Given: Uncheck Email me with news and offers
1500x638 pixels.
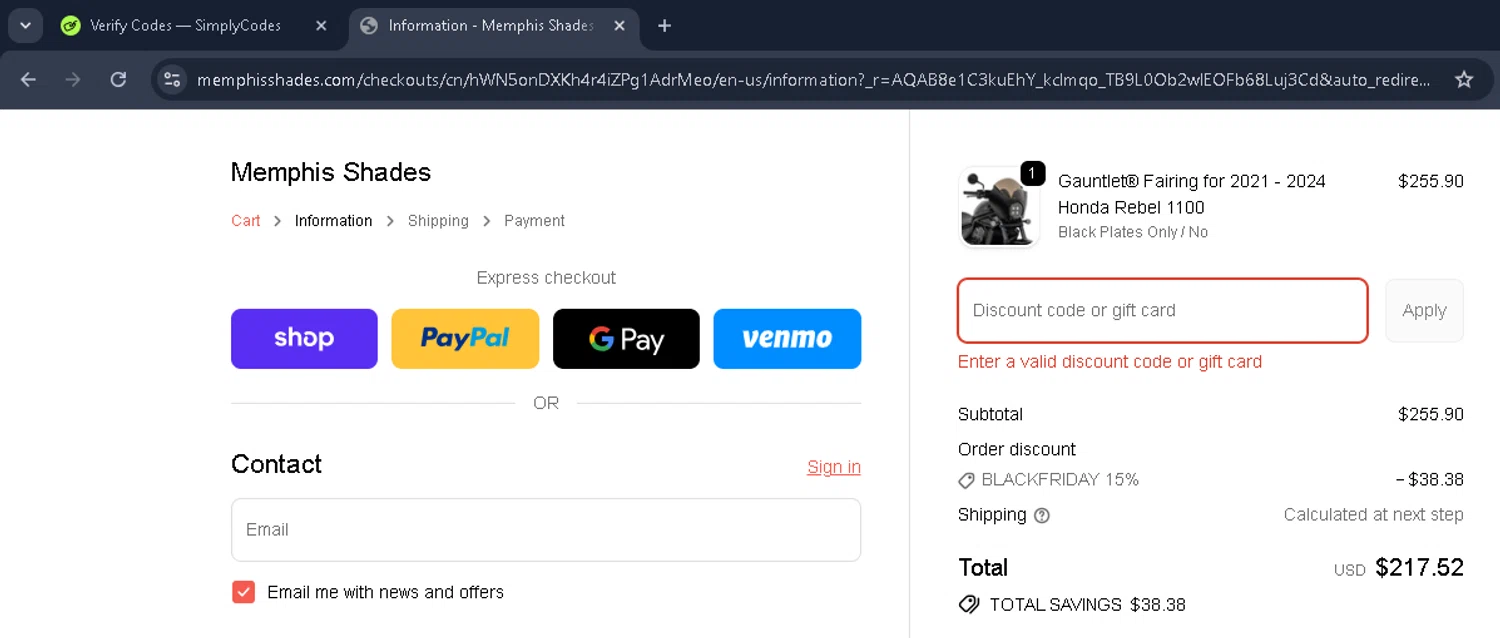Looking at the screenshot, I should (243, 592).
